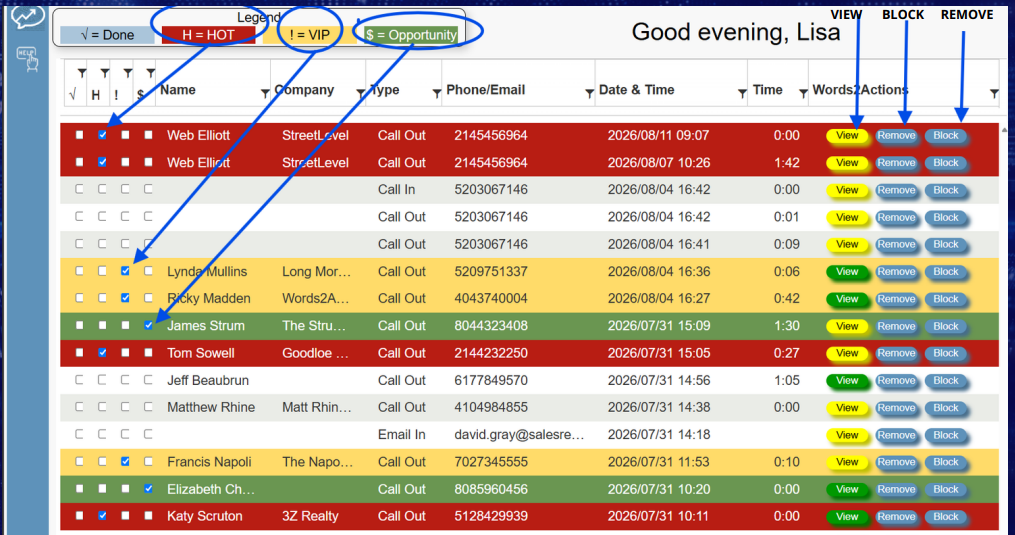
Task: View Jeff Beaubrun's call record
Action: [847, 380]
